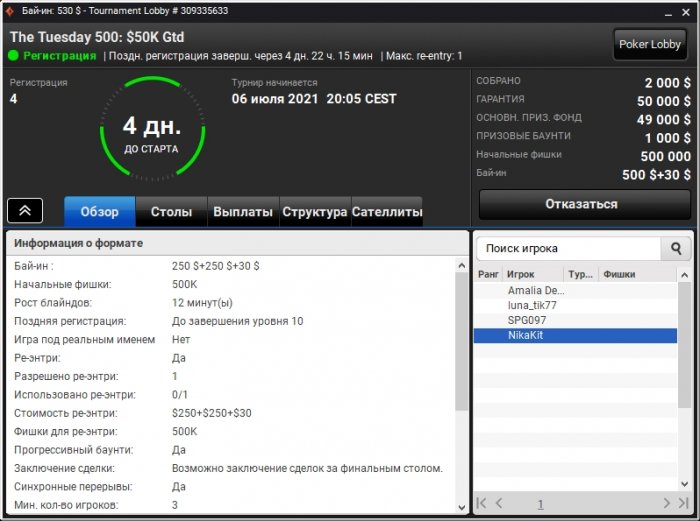Click the tournament title The Tuesday 500
The width and height of the screenshot is (700, 521).
(97, 37)
